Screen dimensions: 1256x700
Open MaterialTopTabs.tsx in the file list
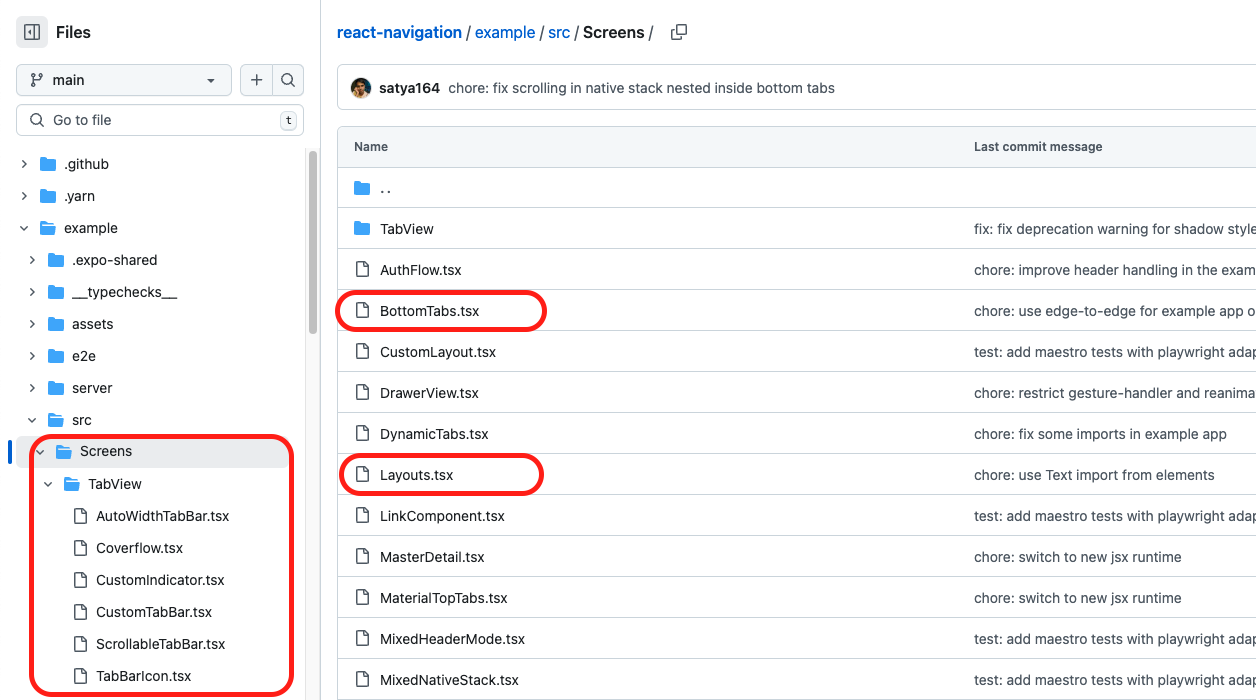[x=444, y=598]
